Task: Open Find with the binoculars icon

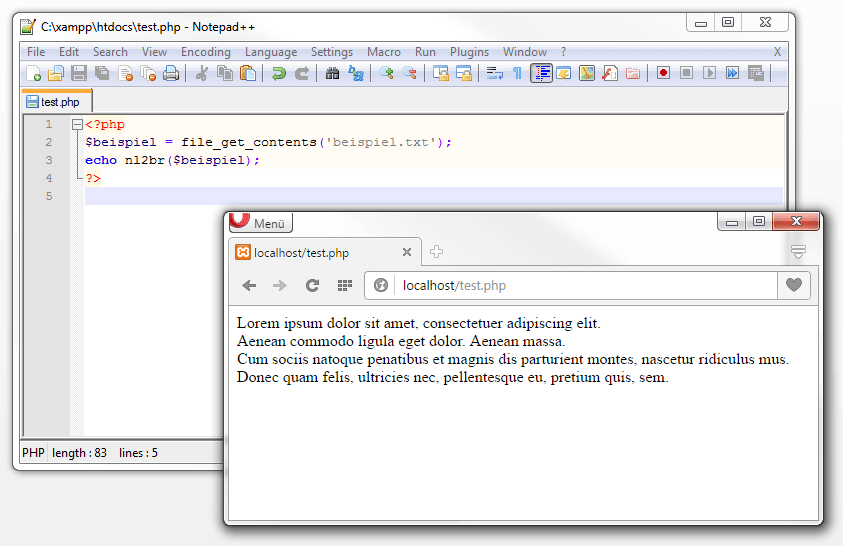Action: point(332,73)
